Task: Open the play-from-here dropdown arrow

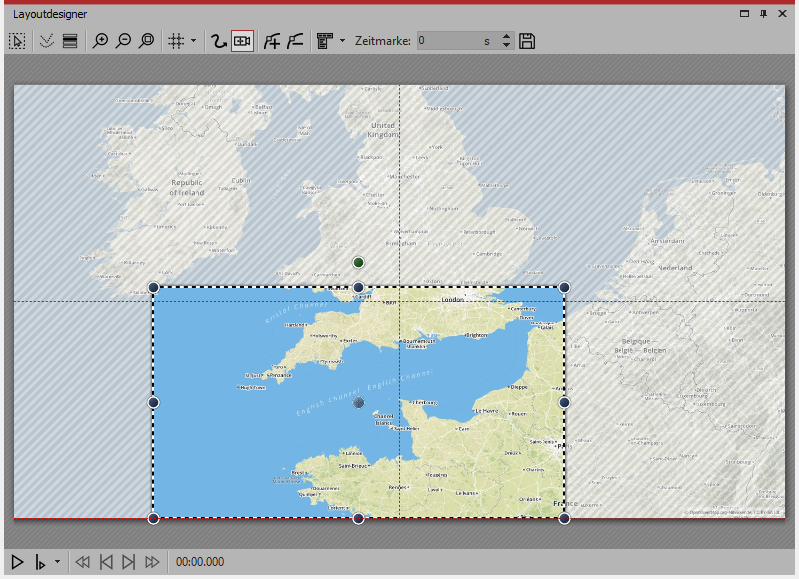Action: [57, 562]
